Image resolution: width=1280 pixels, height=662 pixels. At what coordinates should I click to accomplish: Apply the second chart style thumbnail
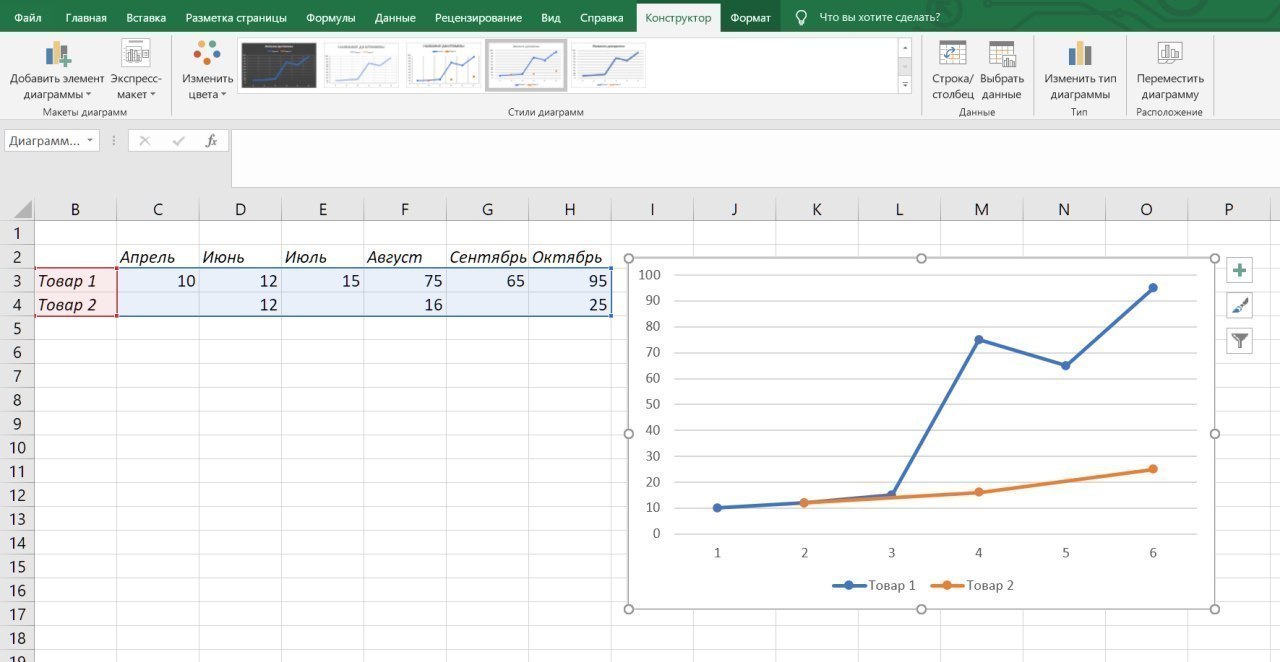361,65
